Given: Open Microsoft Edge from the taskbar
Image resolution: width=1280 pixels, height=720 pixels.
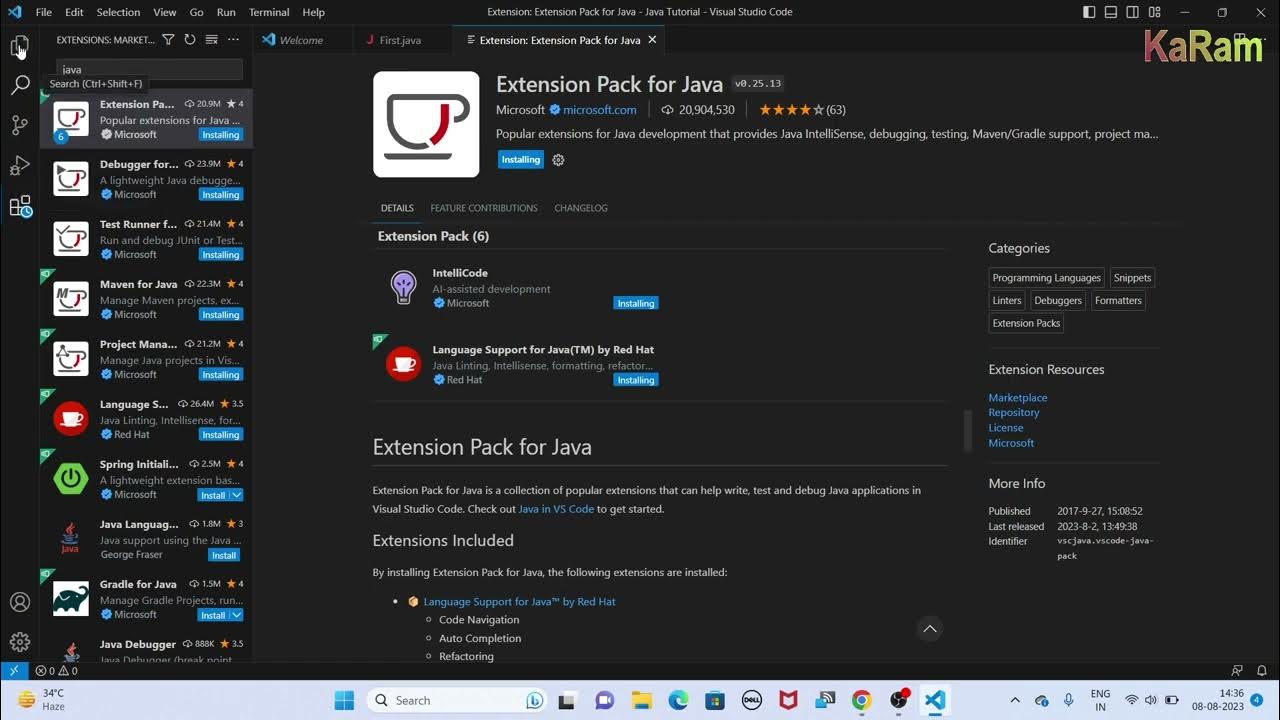Looking at the screenshot, I should click(x=678, y=700).
